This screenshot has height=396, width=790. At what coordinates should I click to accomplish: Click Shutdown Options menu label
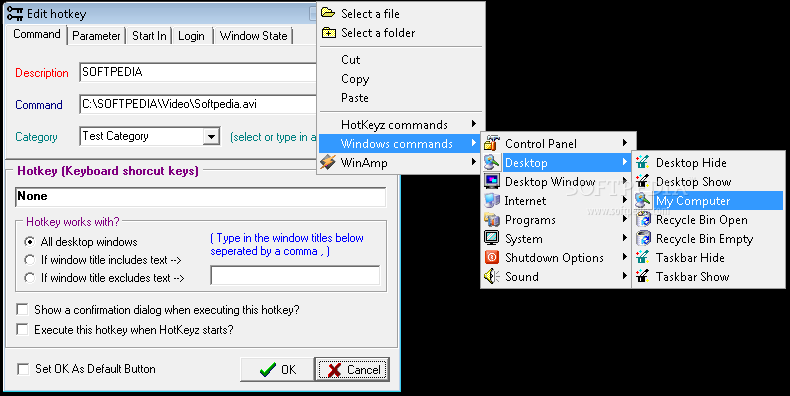click(x=554, y=258)
